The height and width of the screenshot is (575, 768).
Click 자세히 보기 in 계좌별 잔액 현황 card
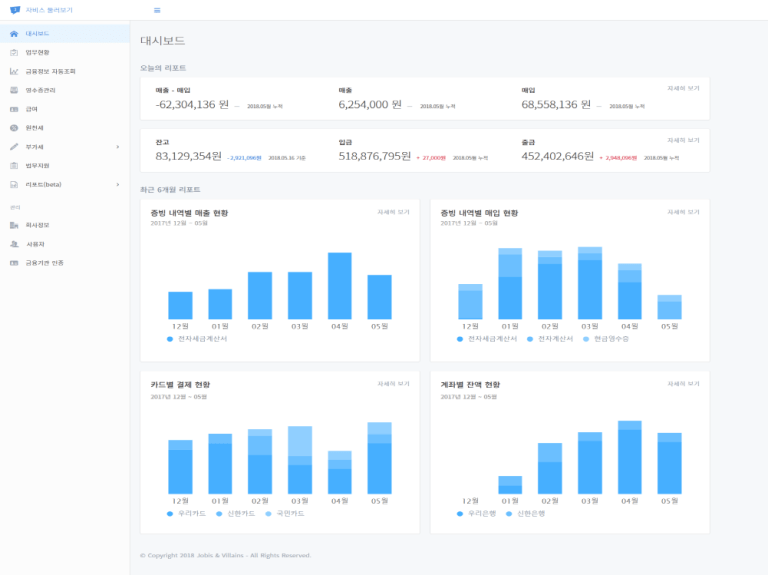click(683, 384)
